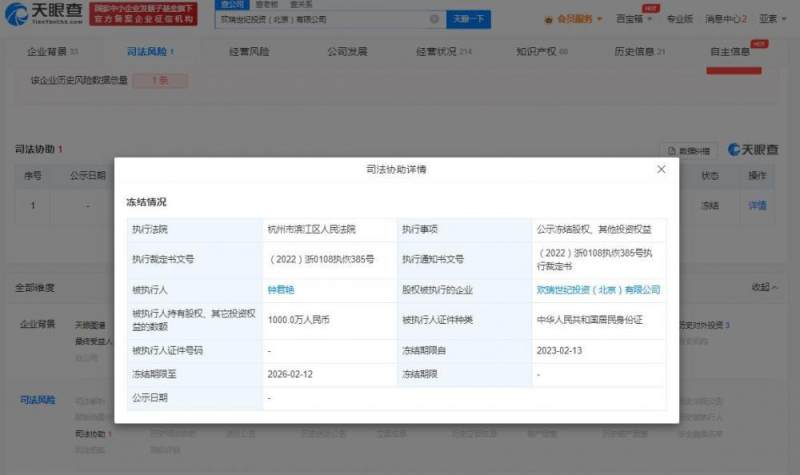Open the 股权被执行的企业 company link
Screen dimensions: 800x475
coord(598,290)
